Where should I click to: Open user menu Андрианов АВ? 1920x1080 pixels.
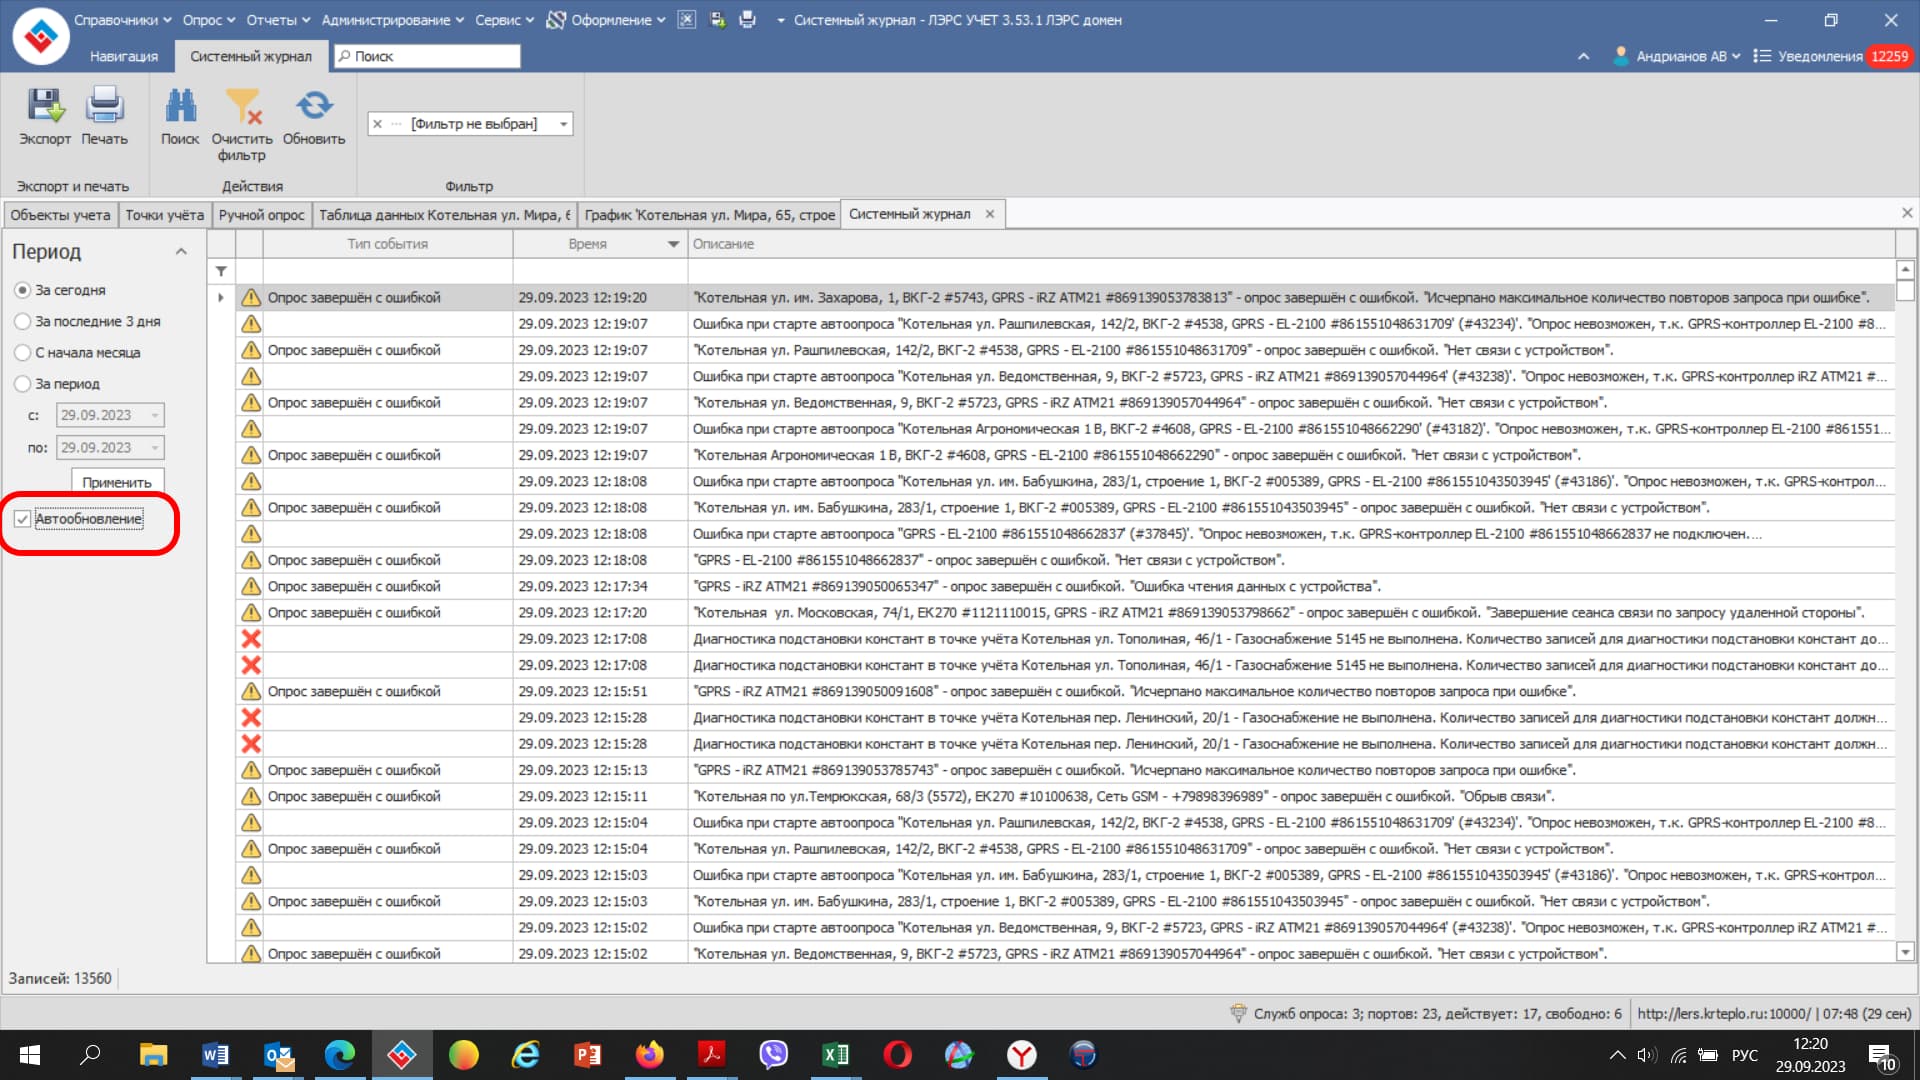[x=1681, y=56]
